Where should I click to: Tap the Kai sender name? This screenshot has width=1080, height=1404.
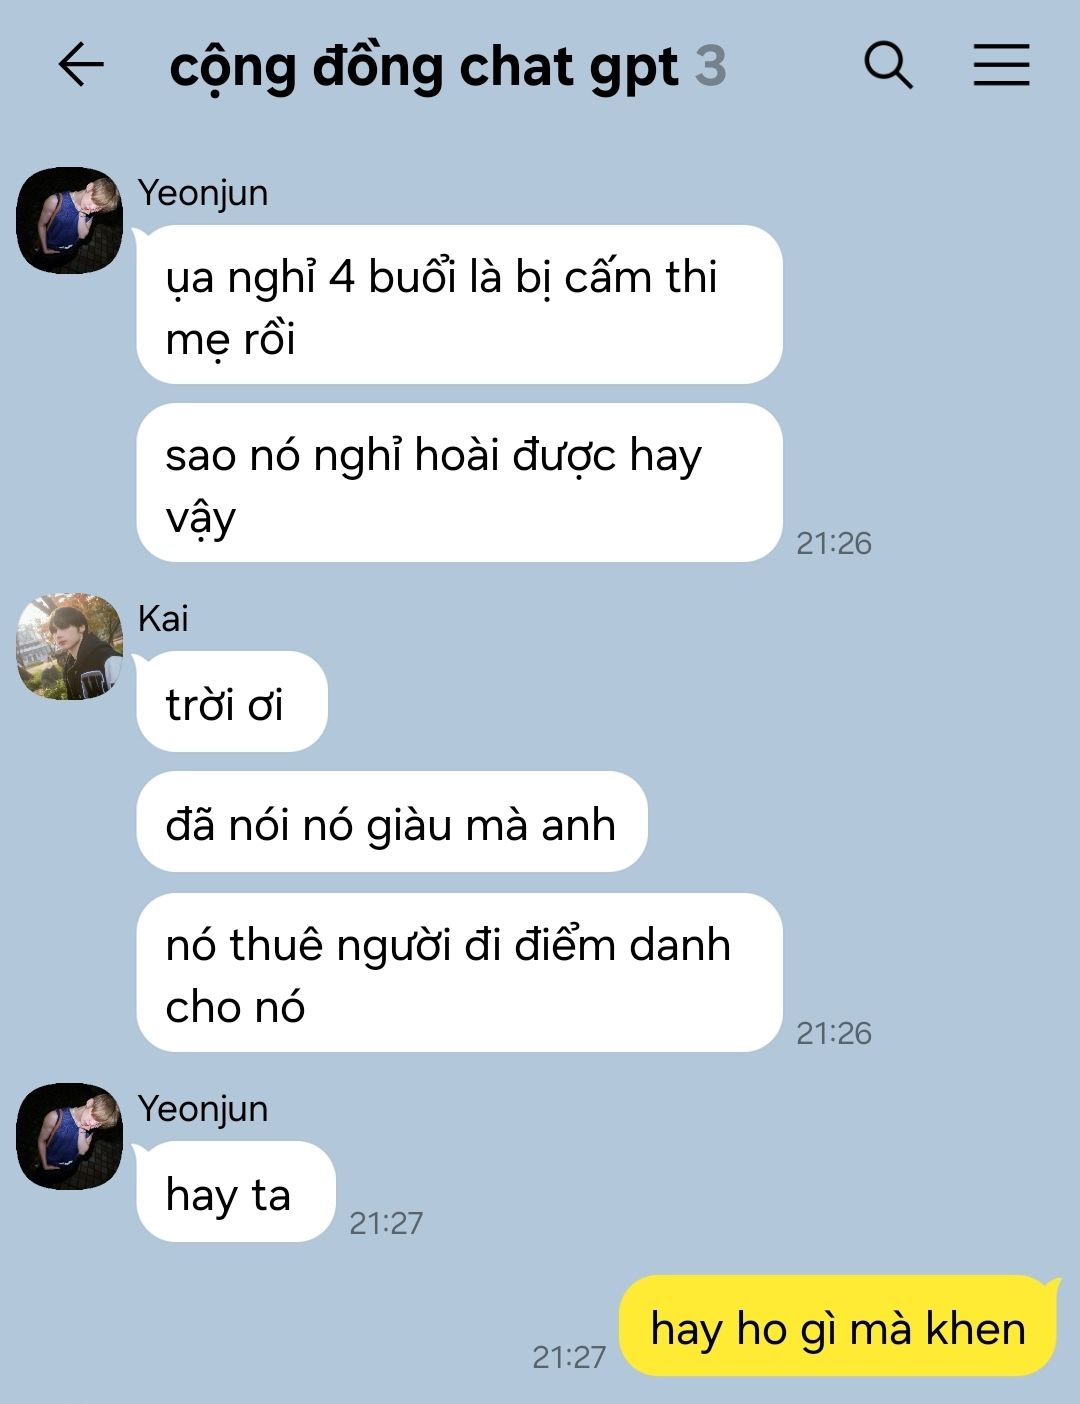[163, 619]
